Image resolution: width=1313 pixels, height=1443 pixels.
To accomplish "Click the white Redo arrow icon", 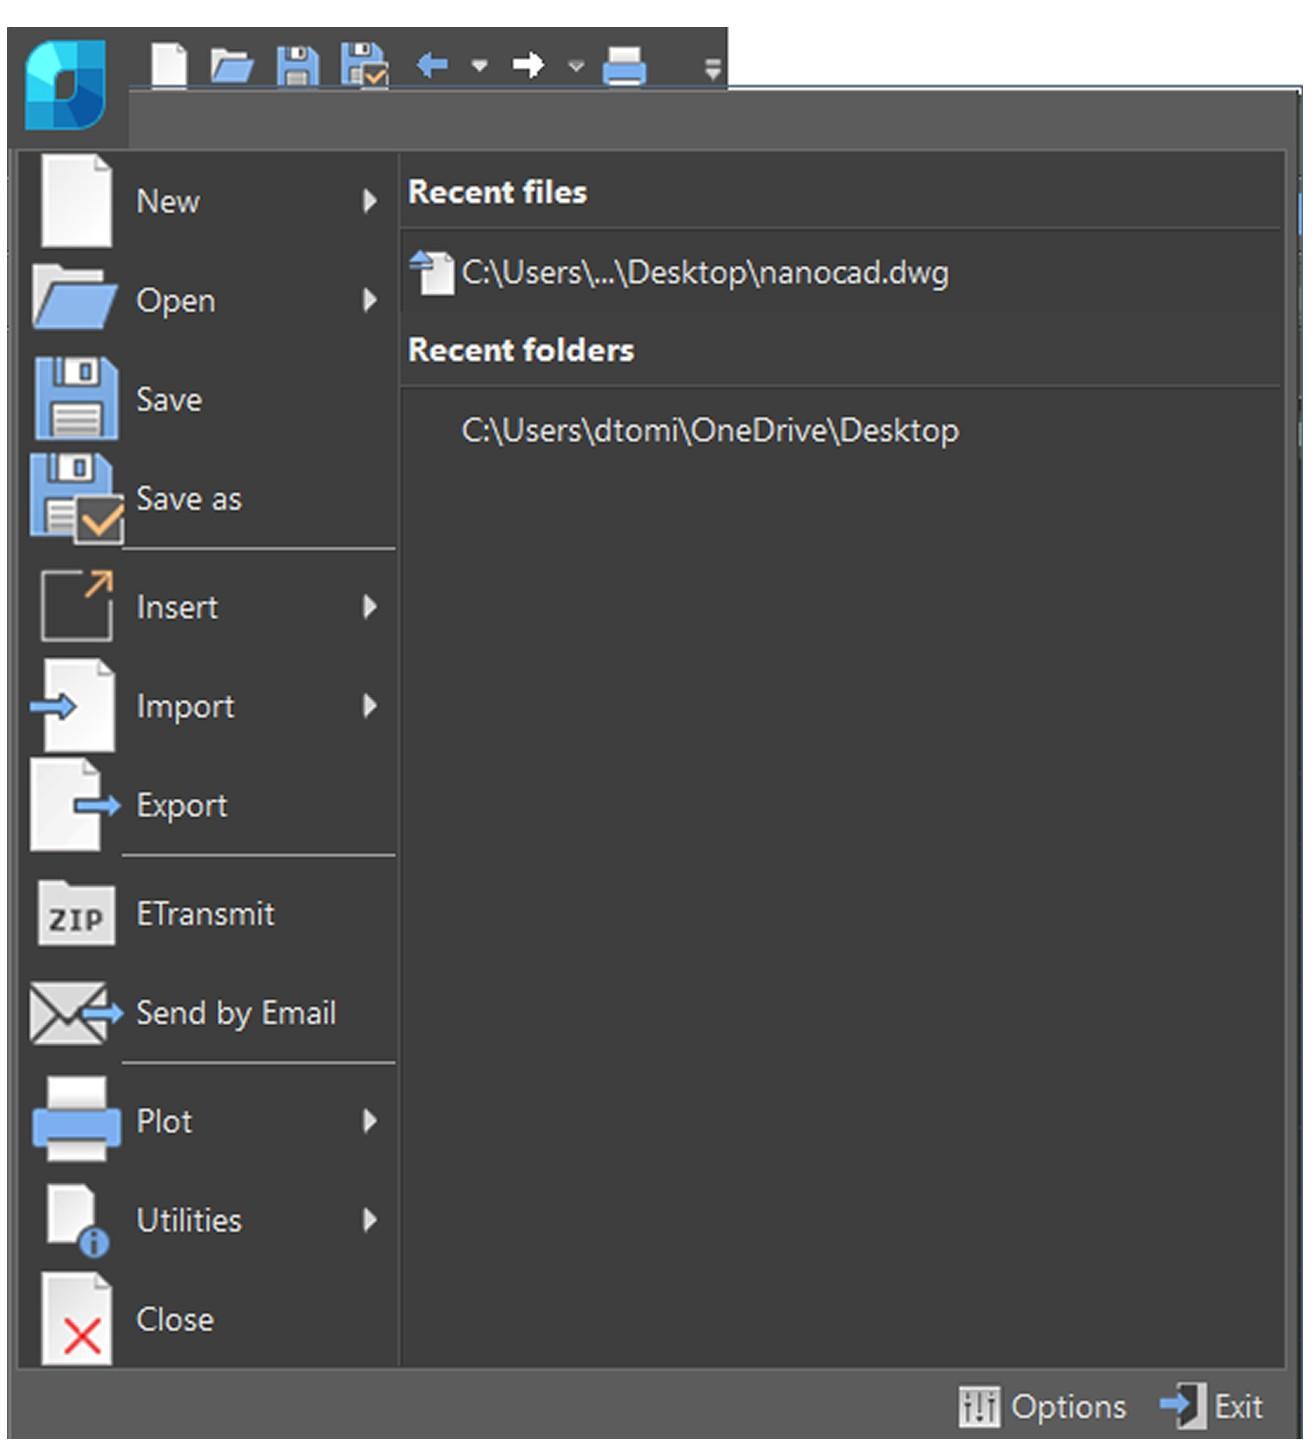I will point(528,66).
